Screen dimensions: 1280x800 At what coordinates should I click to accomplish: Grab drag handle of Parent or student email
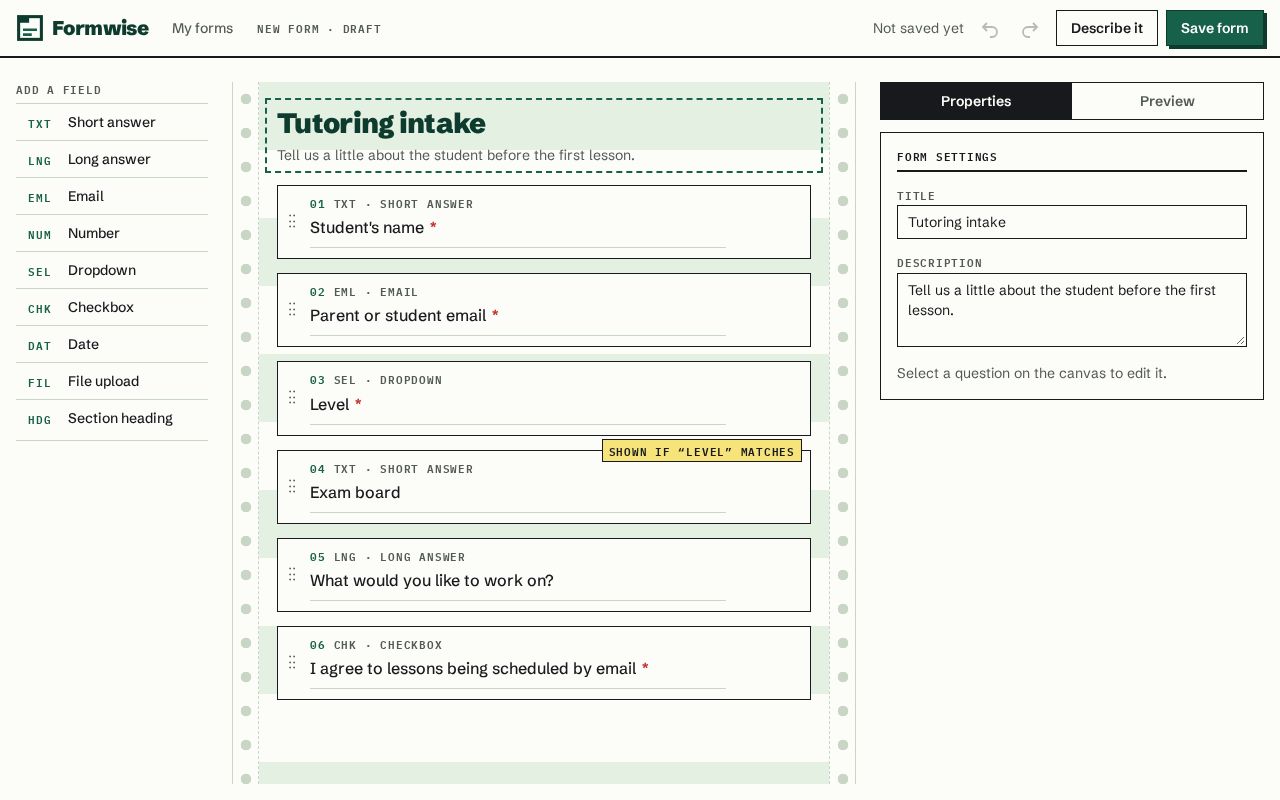pyautogui.click(x=292, y=309)
